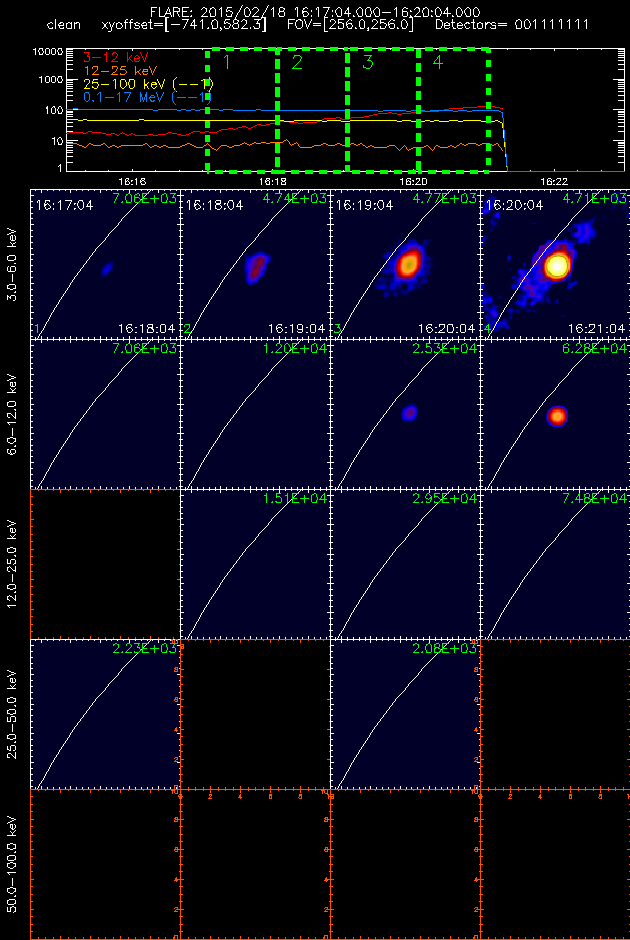Select the 6.0-12.0 keV panel labeled 1.20E+04

[255, 414]
